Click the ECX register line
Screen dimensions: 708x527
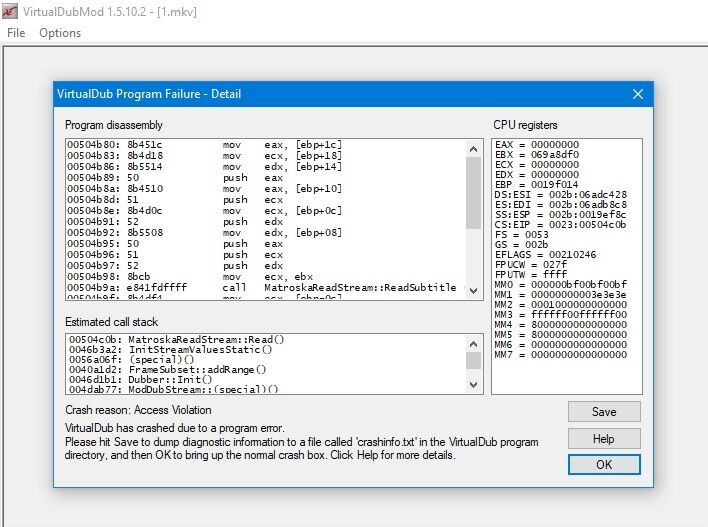pos(537,164)
